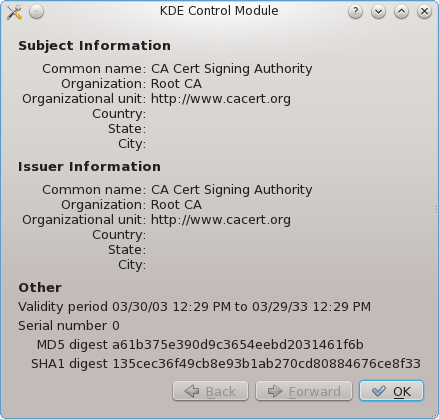
Task: Click the issuer's Root CA organization value
Action: pos(176,205)
